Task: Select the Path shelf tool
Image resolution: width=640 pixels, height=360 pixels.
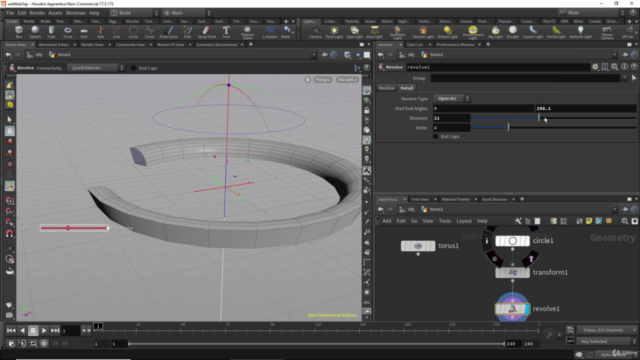Action: 187,32
